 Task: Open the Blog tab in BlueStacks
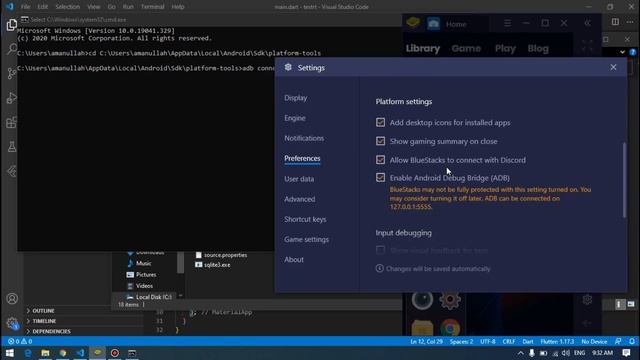click(x=538, y=49)
